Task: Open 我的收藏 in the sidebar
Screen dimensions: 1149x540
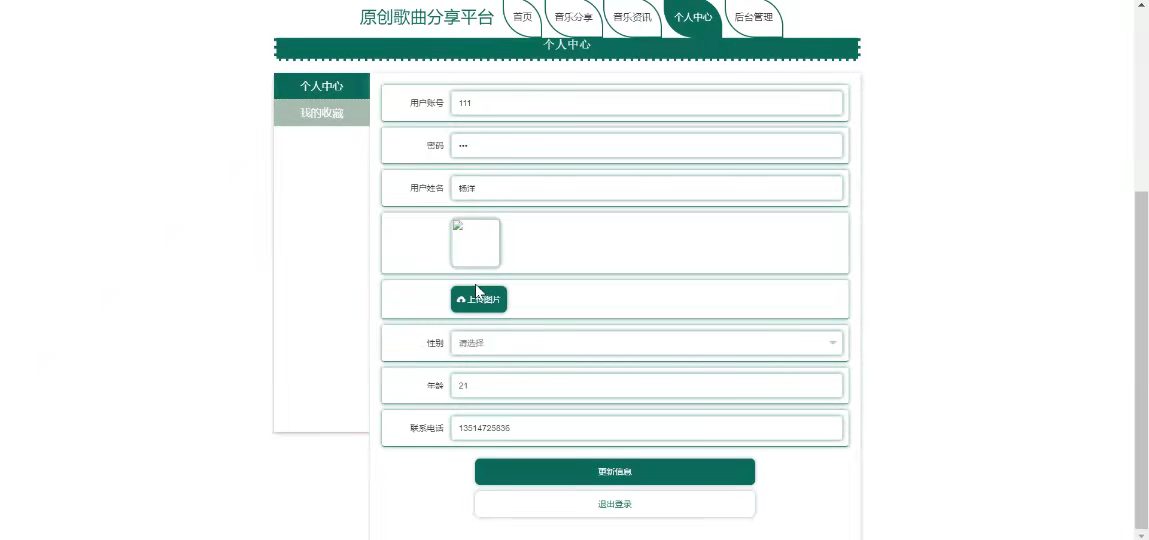Action: (x=322, y=113)
